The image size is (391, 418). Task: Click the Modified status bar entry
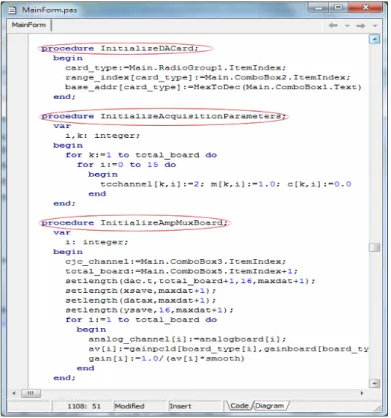point(129,406)
